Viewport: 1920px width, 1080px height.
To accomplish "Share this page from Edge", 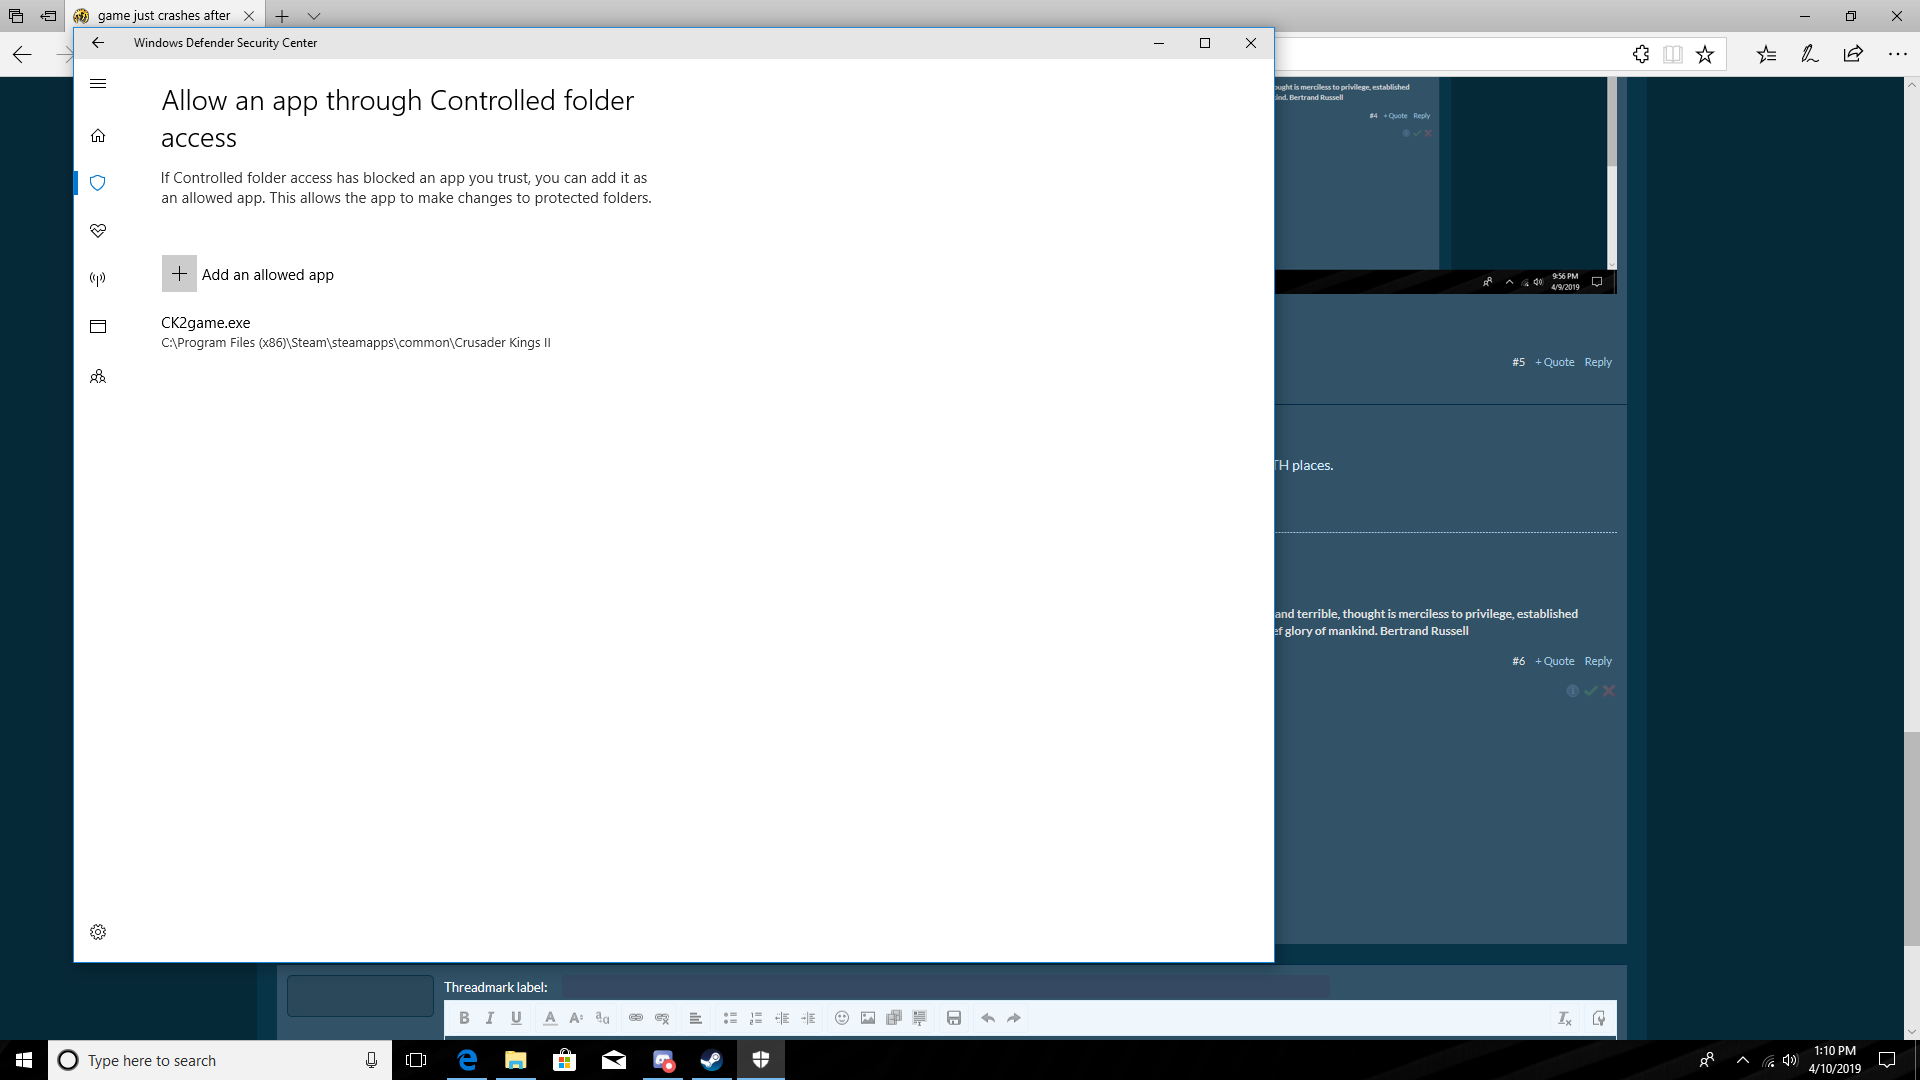I will coord(1853,54).
